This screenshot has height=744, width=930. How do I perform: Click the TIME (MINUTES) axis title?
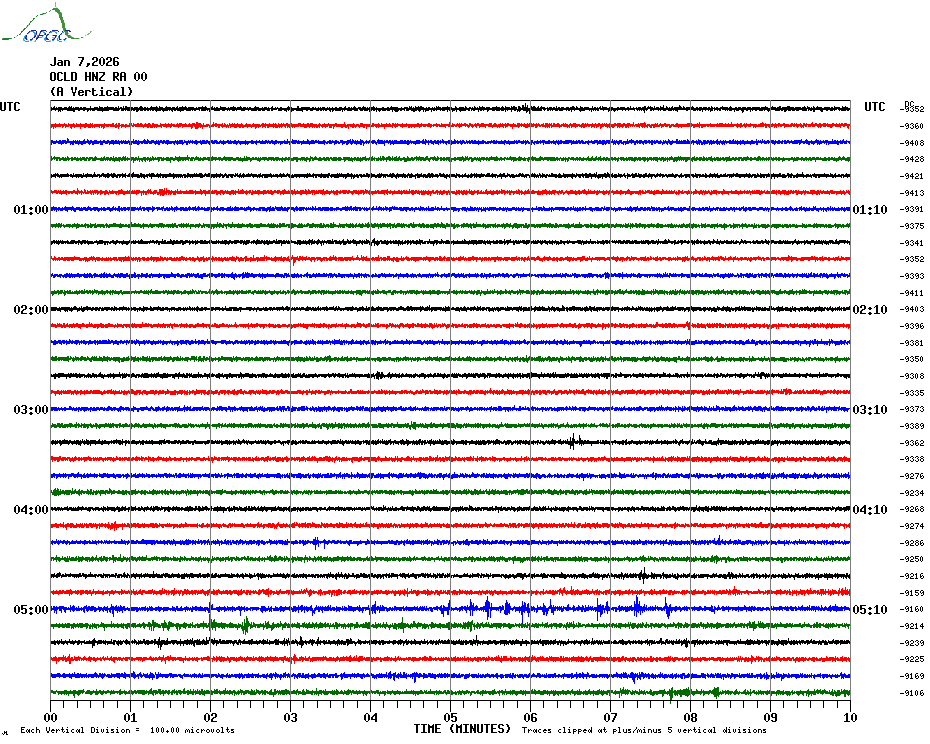[x=462, y=729]
